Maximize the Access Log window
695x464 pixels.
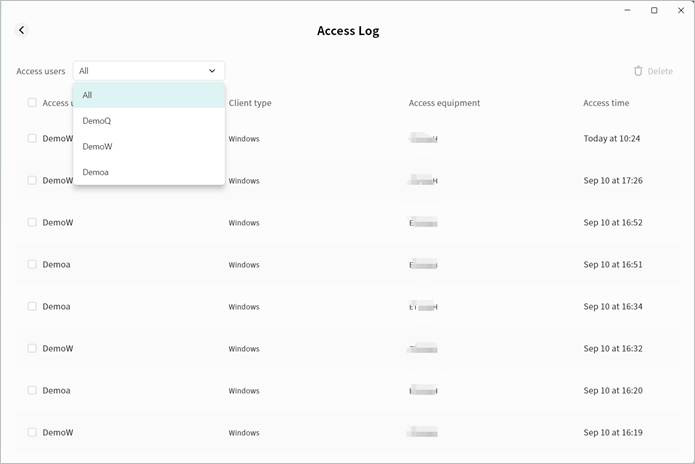654,10
